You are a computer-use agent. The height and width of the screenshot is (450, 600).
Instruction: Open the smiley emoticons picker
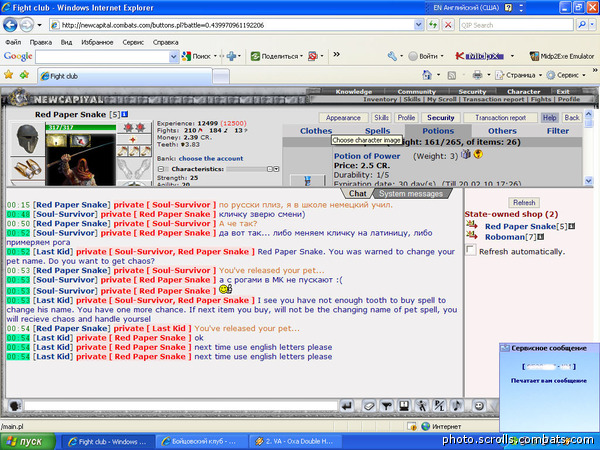click(479, 406)
